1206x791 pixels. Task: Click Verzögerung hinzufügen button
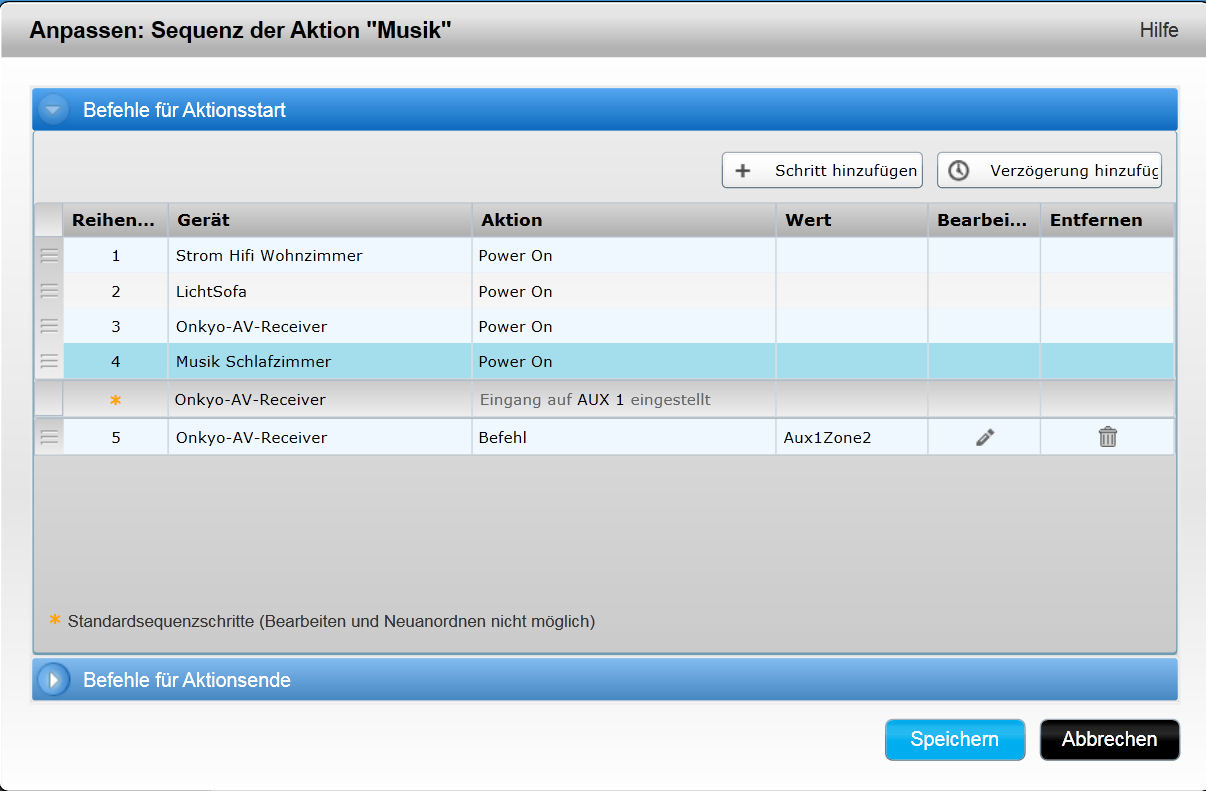point(1049,170)
